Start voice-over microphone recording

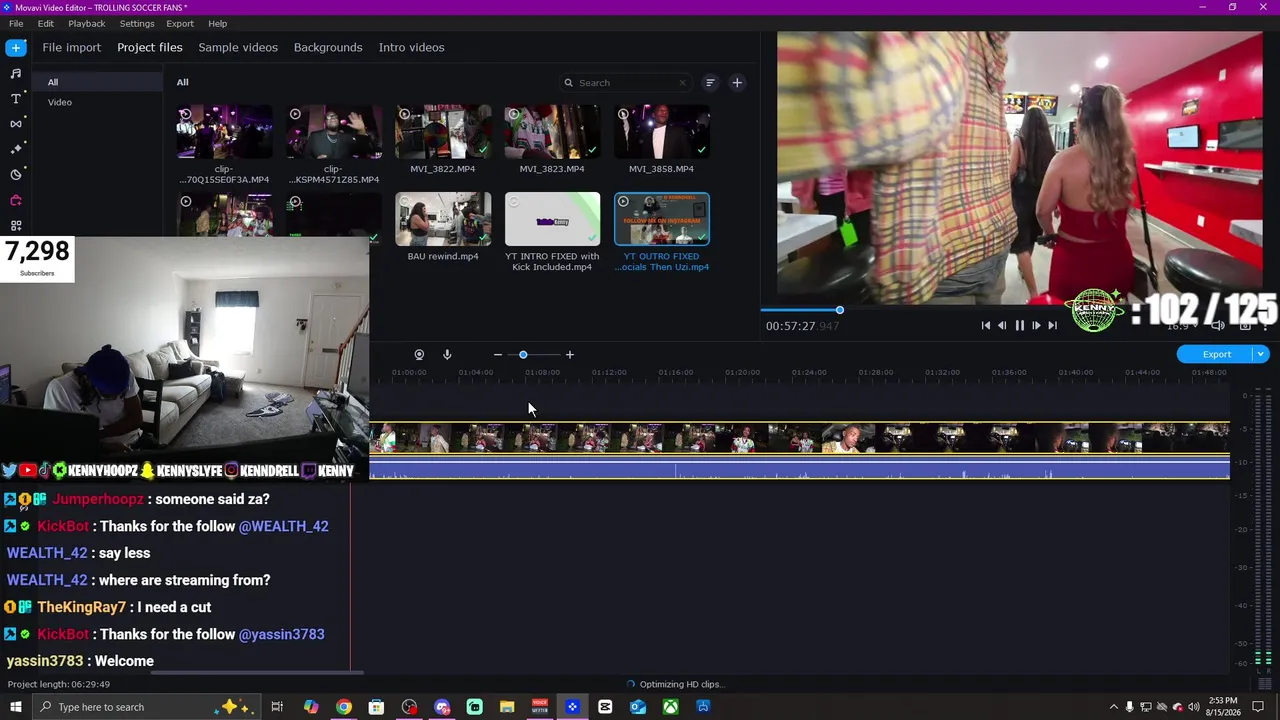447,355
